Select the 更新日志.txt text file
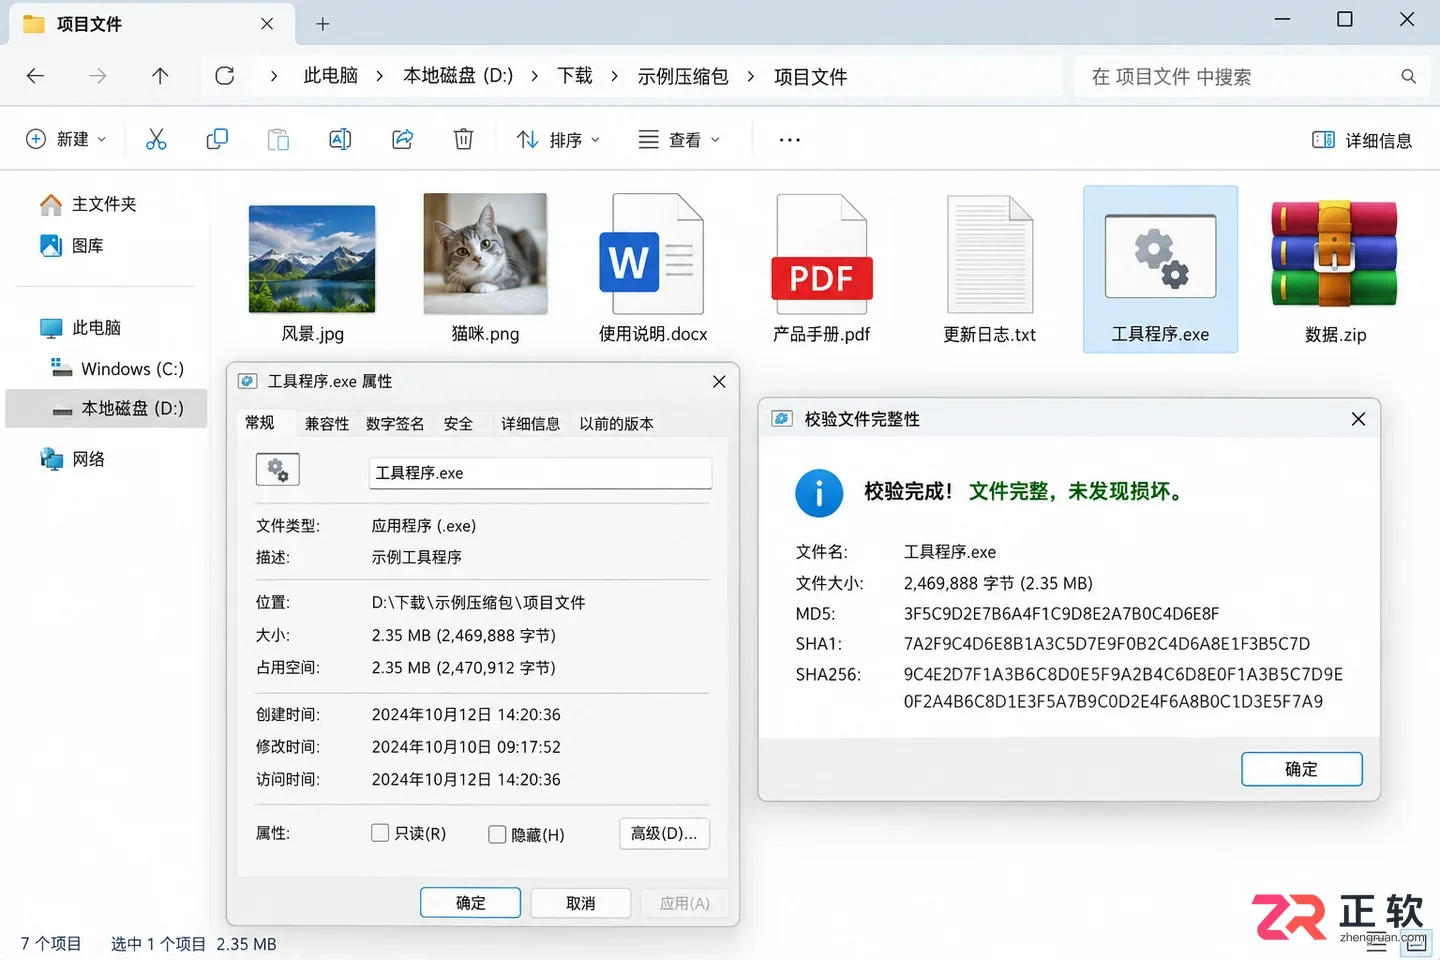Screen dimensions: 1440x960 990,271
